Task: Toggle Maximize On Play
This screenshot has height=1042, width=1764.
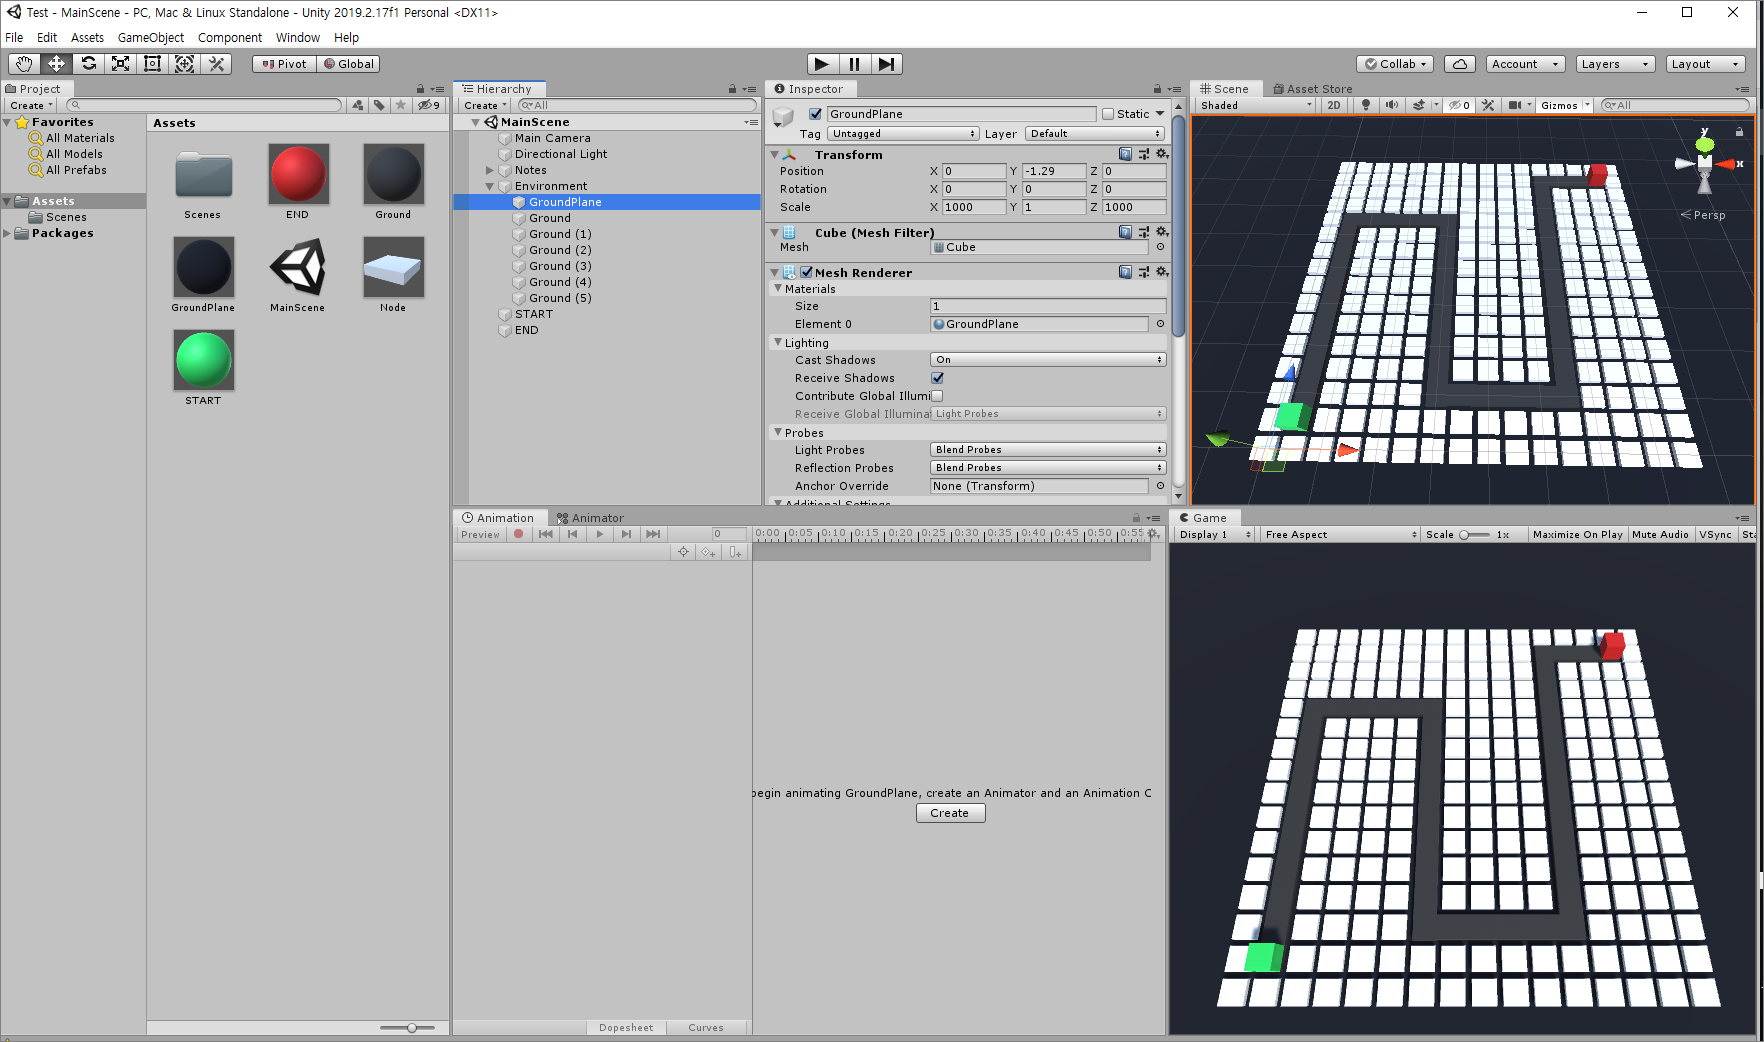Action: click(x=1578, y=535)
